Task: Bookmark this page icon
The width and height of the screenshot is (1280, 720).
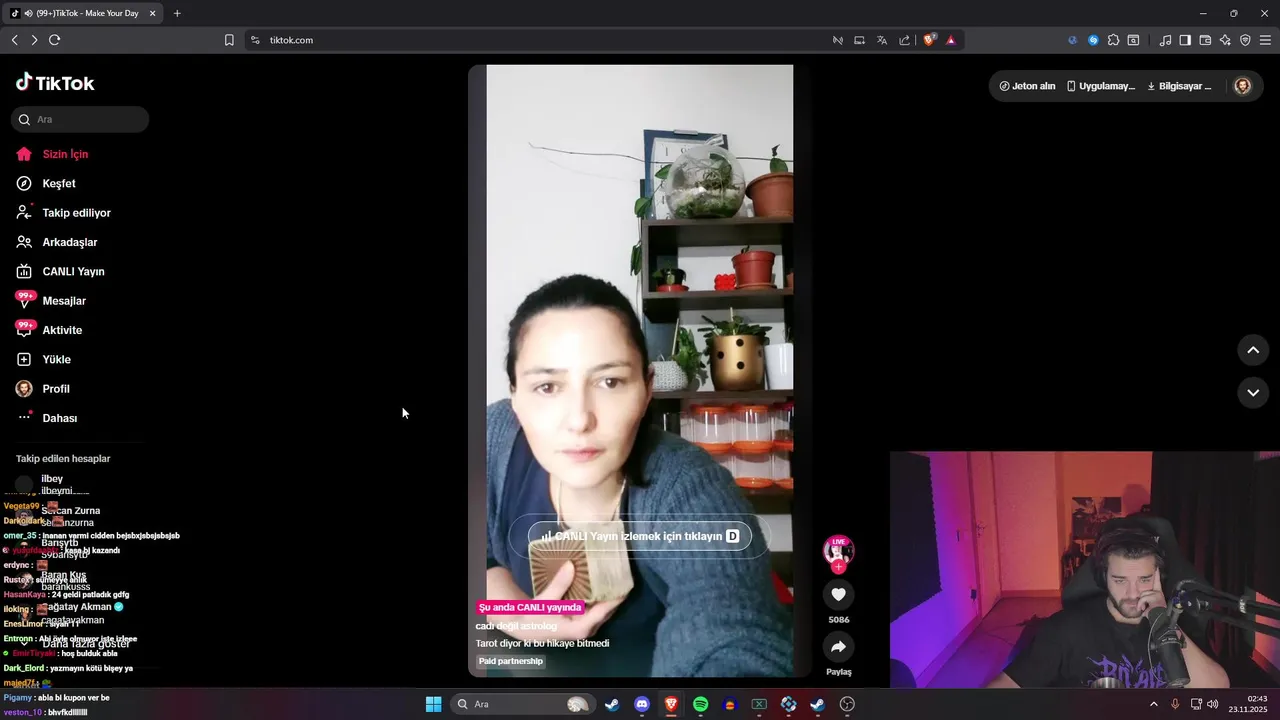Action: (x=229, y=40)
